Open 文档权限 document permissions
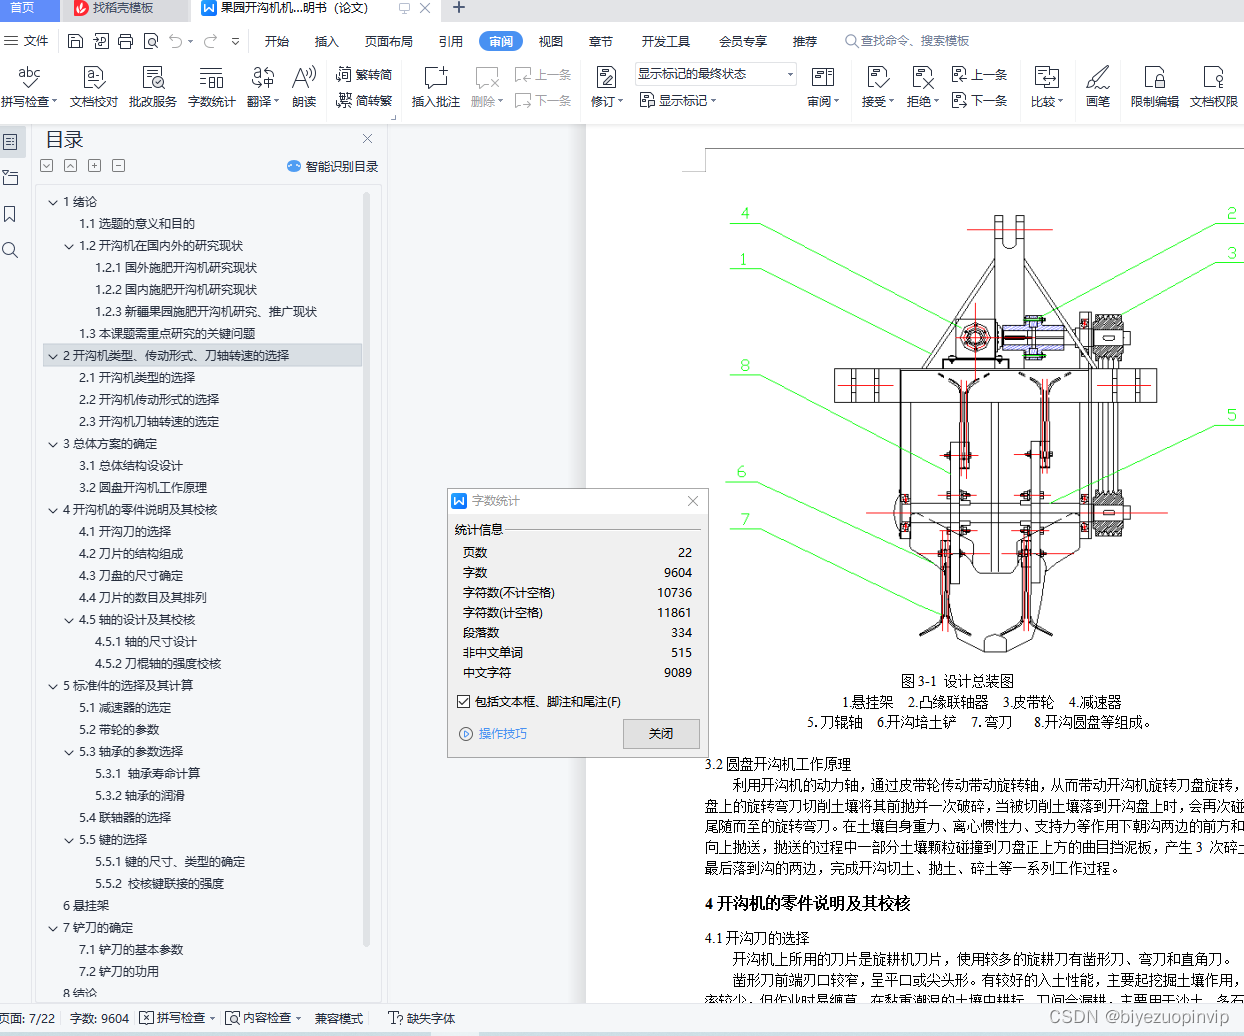Screen dimensions: 1244x1036 point(1214,86)
